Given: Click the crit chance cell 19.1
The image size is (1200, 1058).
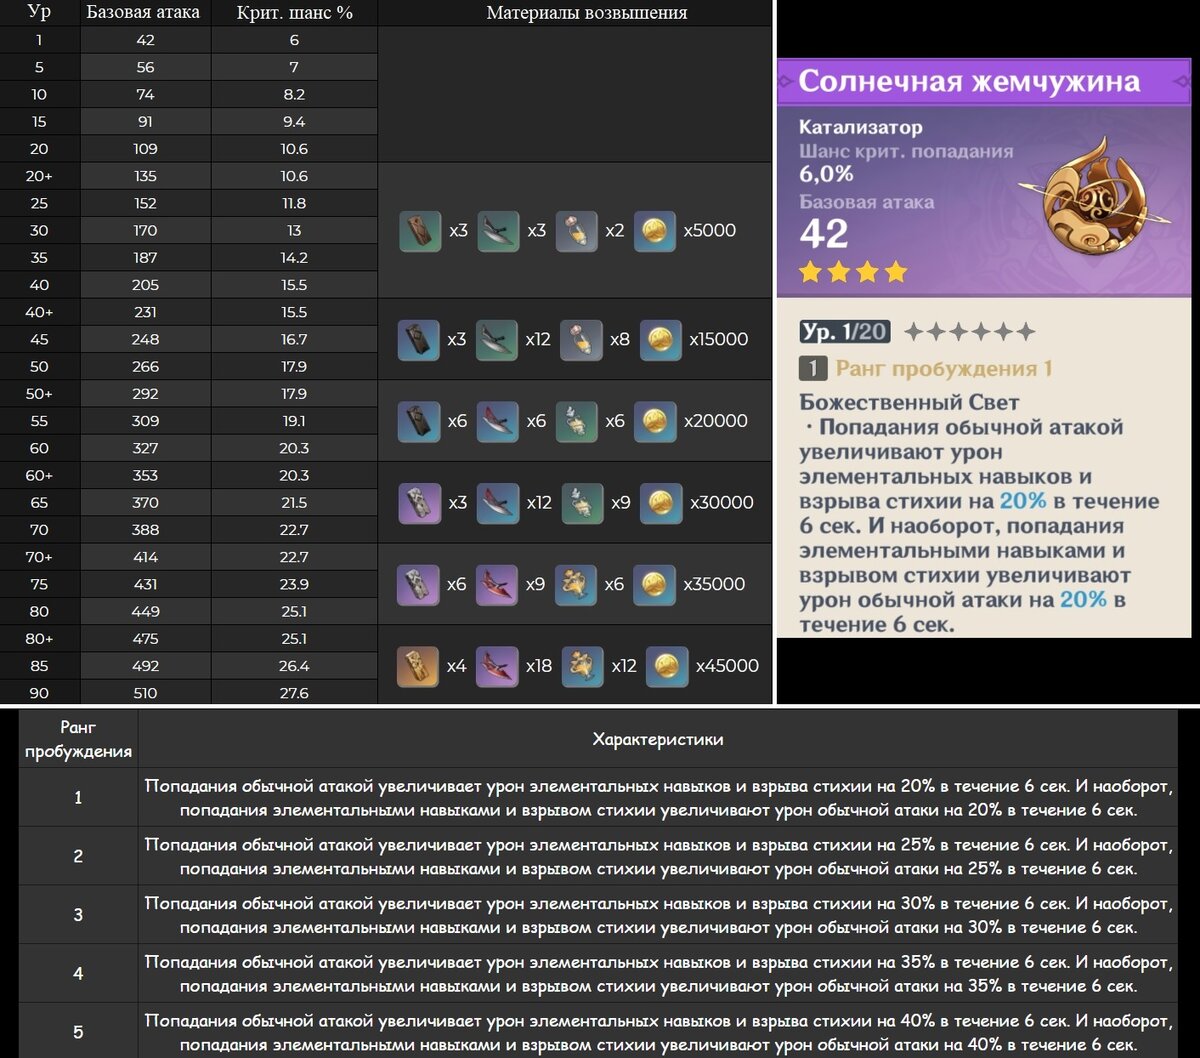Looking at the screenshot, I should coord(294,421).
